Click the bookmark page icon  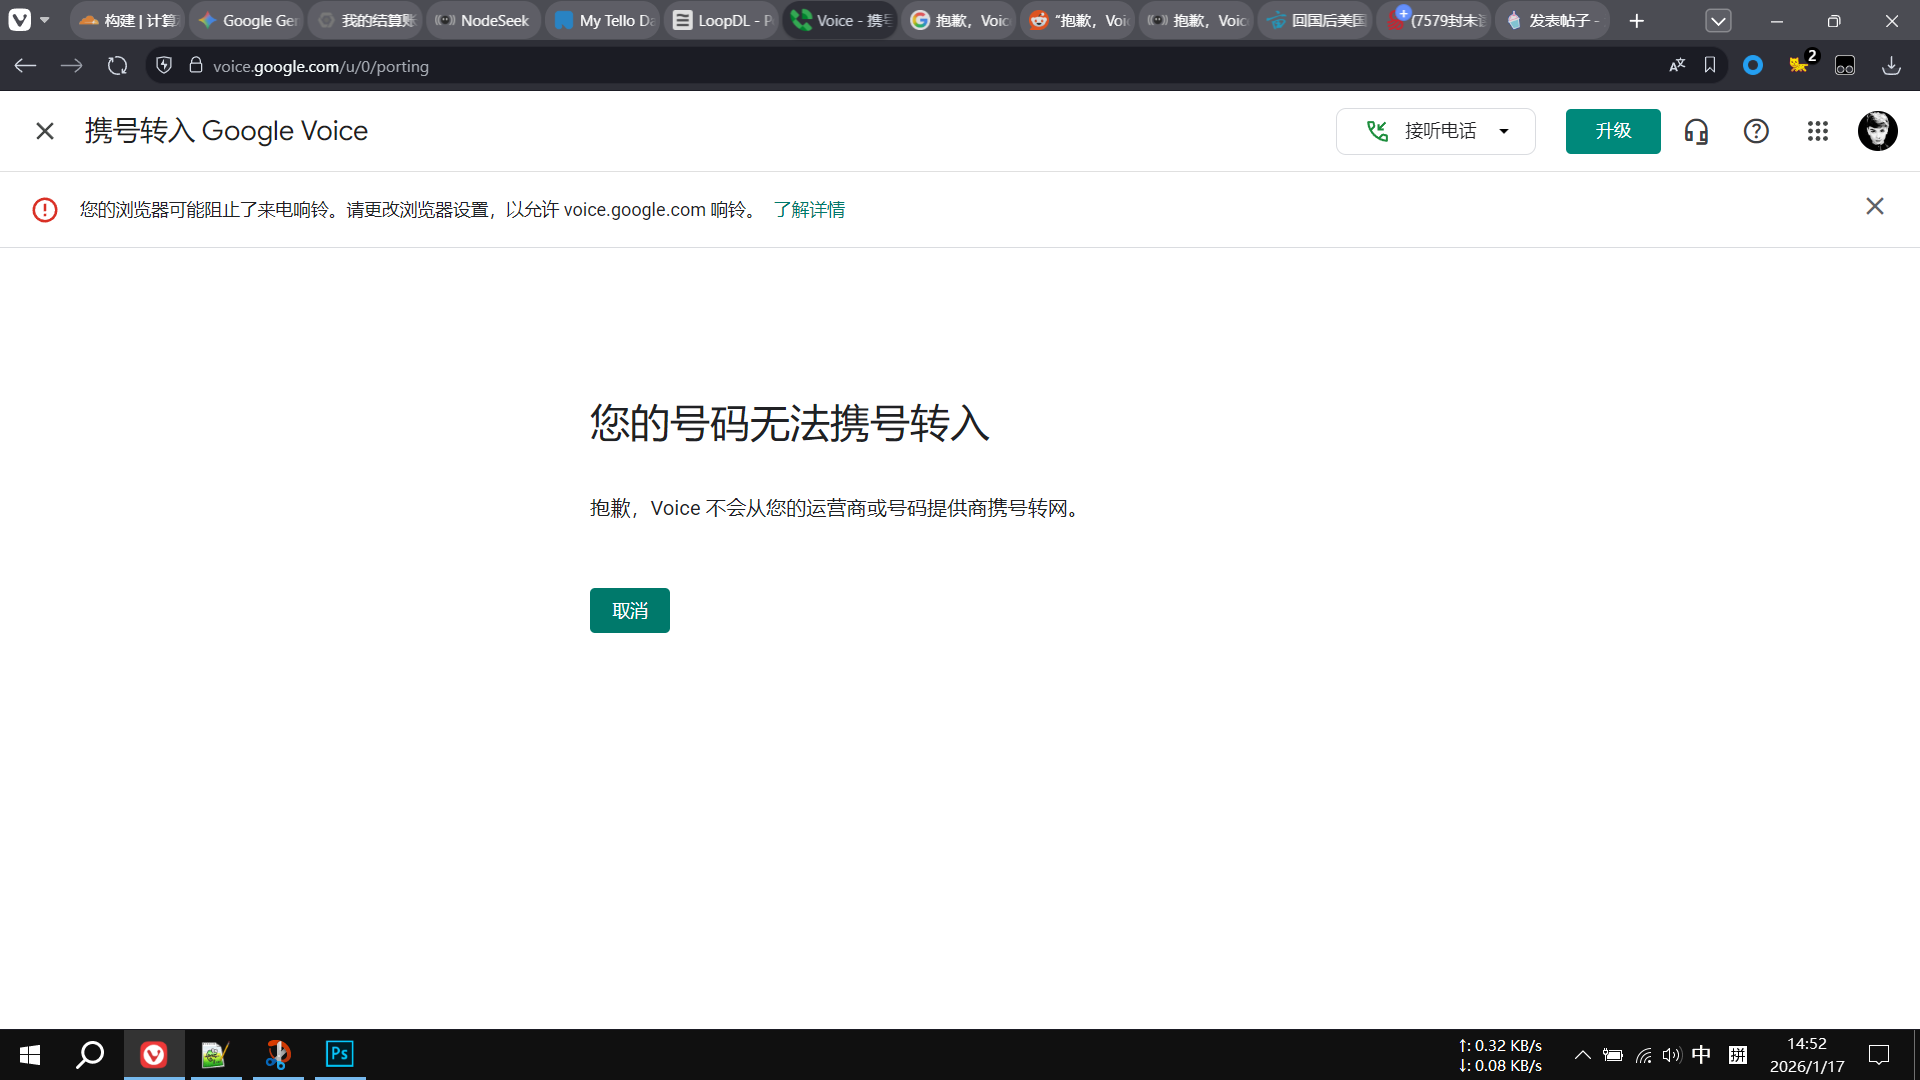pyautogui.click(x=1710, y=65)
